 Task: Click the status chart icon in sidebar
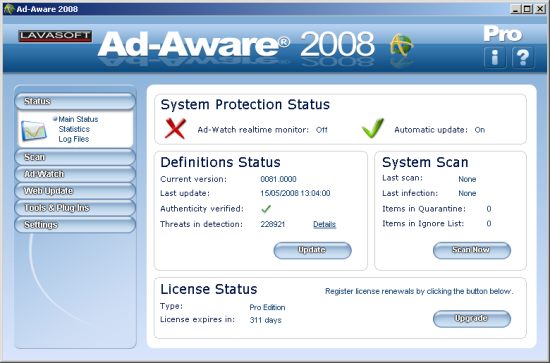tap(34, 130)
